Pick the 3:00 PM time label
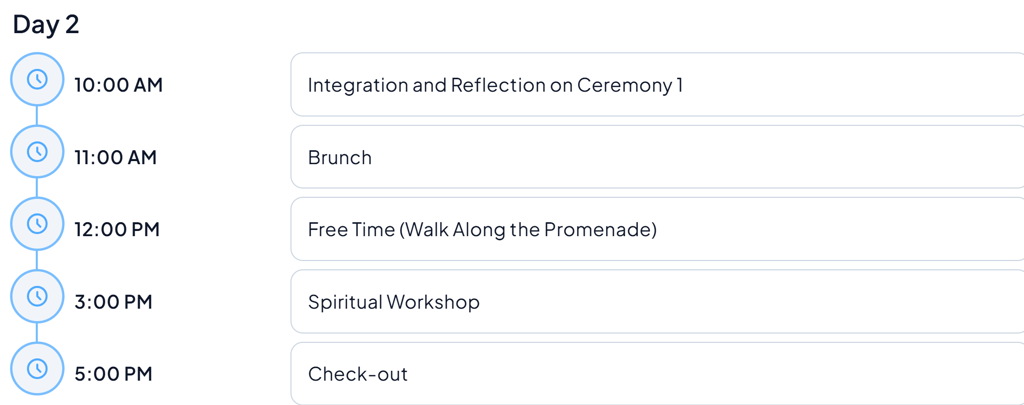This screenshot has height=405, width=1024. (113, 302)
